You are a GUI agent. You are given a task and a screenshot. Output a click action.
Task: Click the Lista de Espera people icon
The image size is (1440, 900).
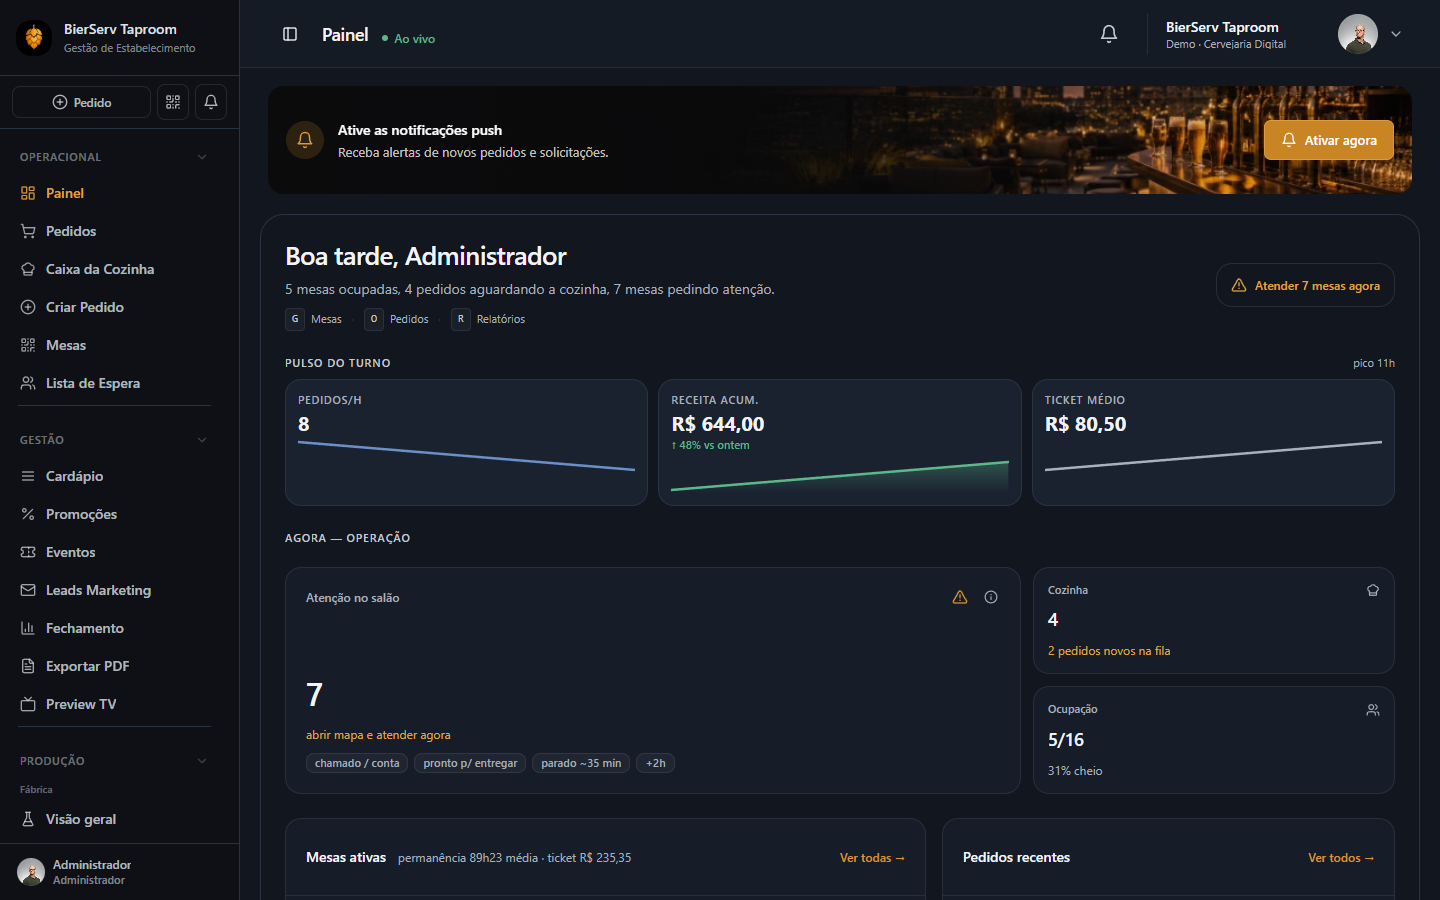point(28,383)
